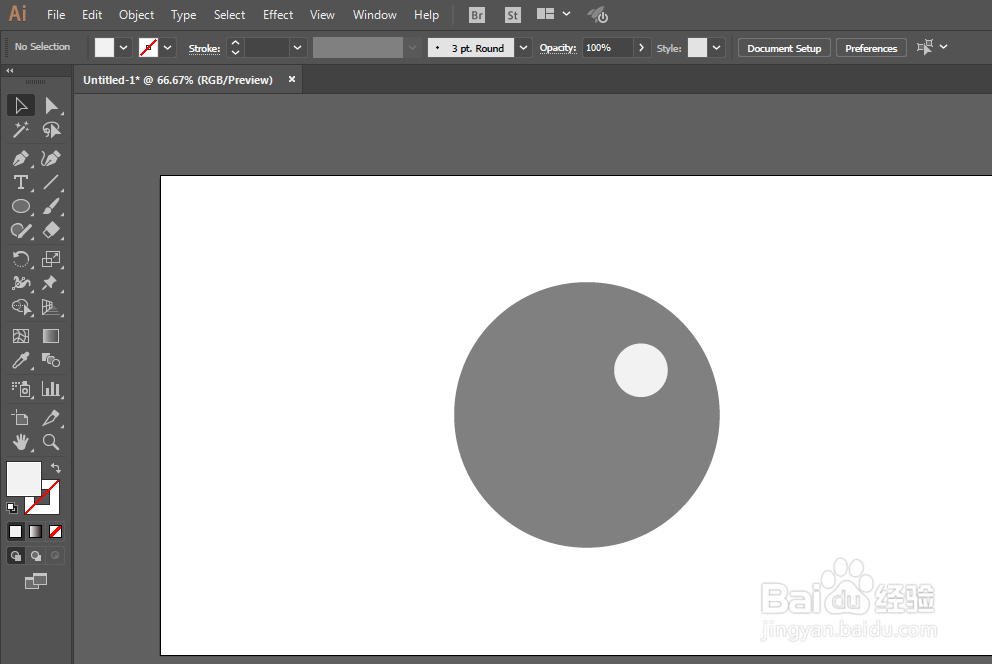992x664 pixels.
Task: Select the Curvature tool
Action: [x=51, y=158]
